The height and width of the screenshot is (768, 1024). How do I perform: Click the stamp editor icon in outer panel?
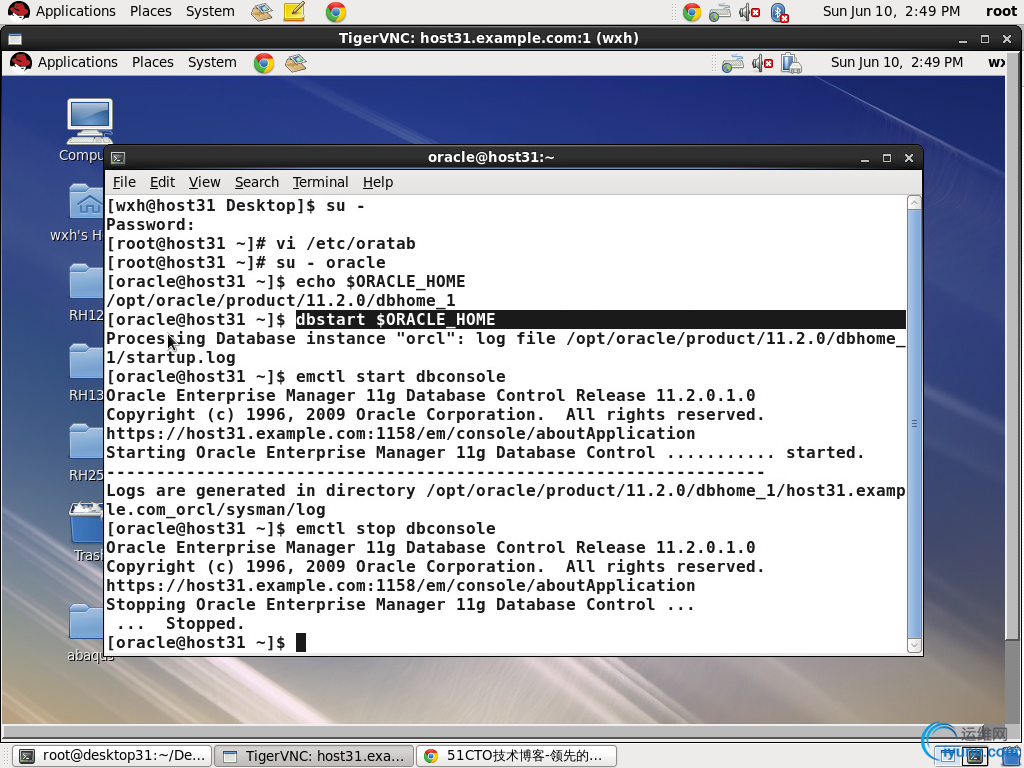click(262, 12)
